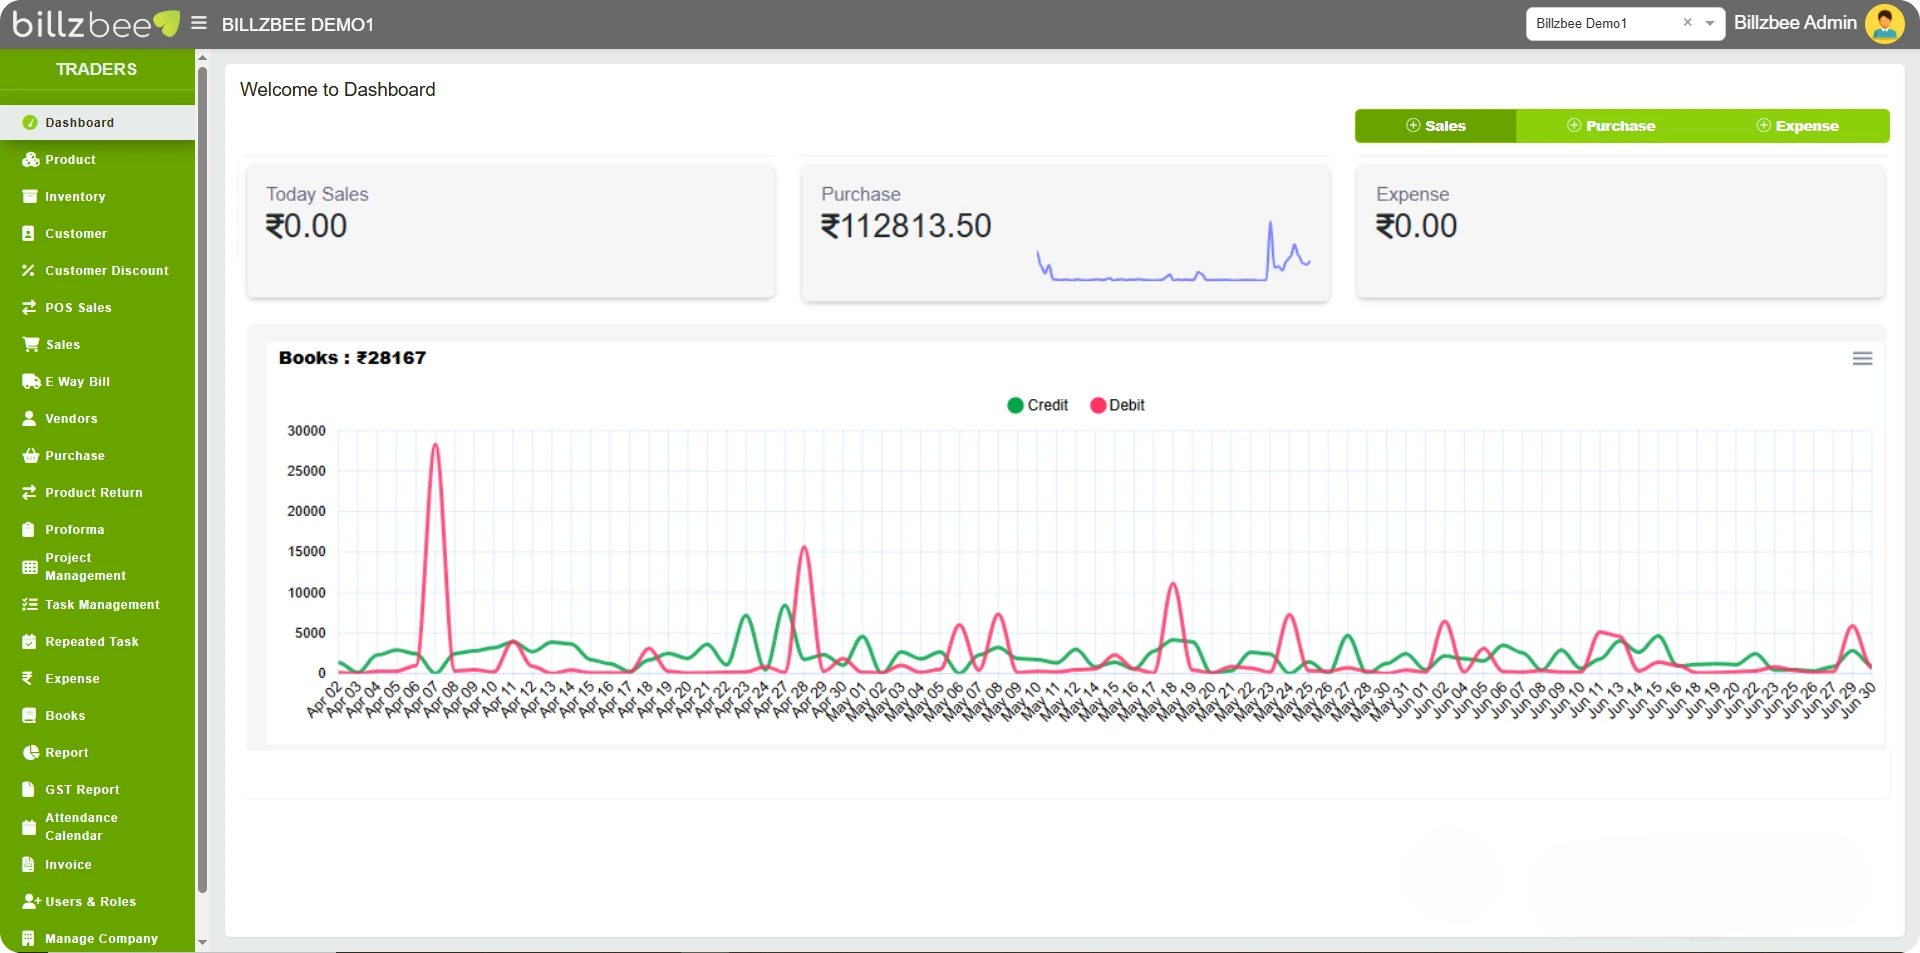Click the Sales cart icon in sidebar

point(30,345)
